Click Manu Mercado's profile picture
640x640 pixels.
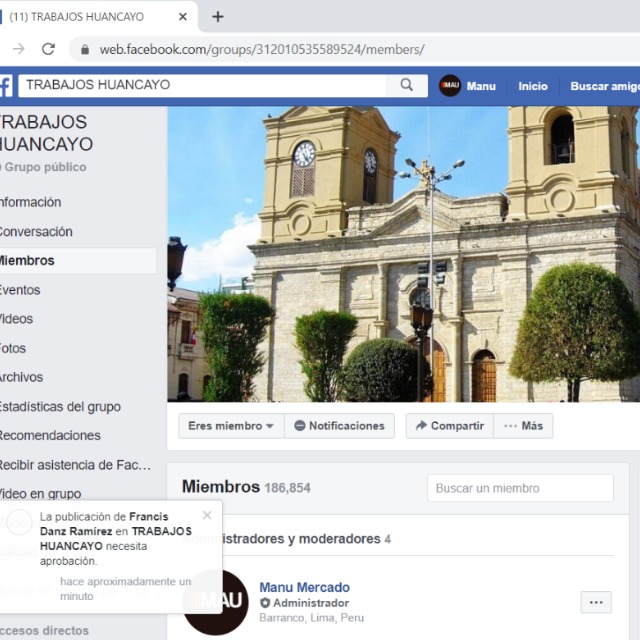coord(216,602)
